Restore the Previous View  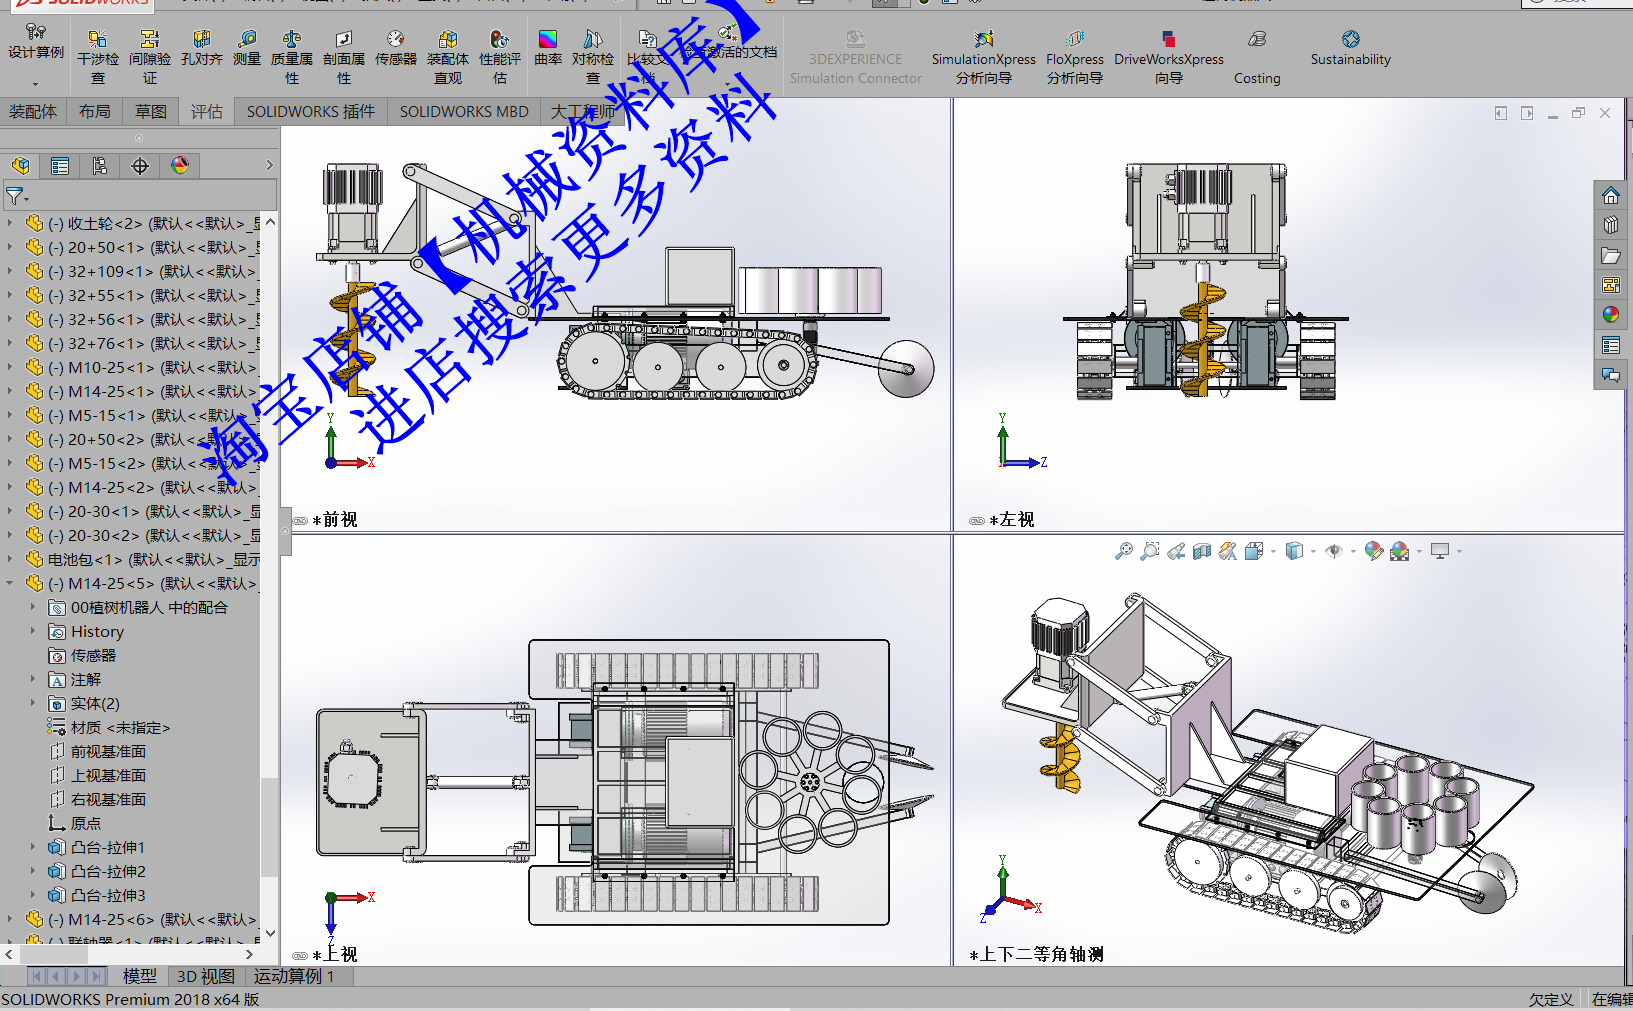pos(1176,551)
